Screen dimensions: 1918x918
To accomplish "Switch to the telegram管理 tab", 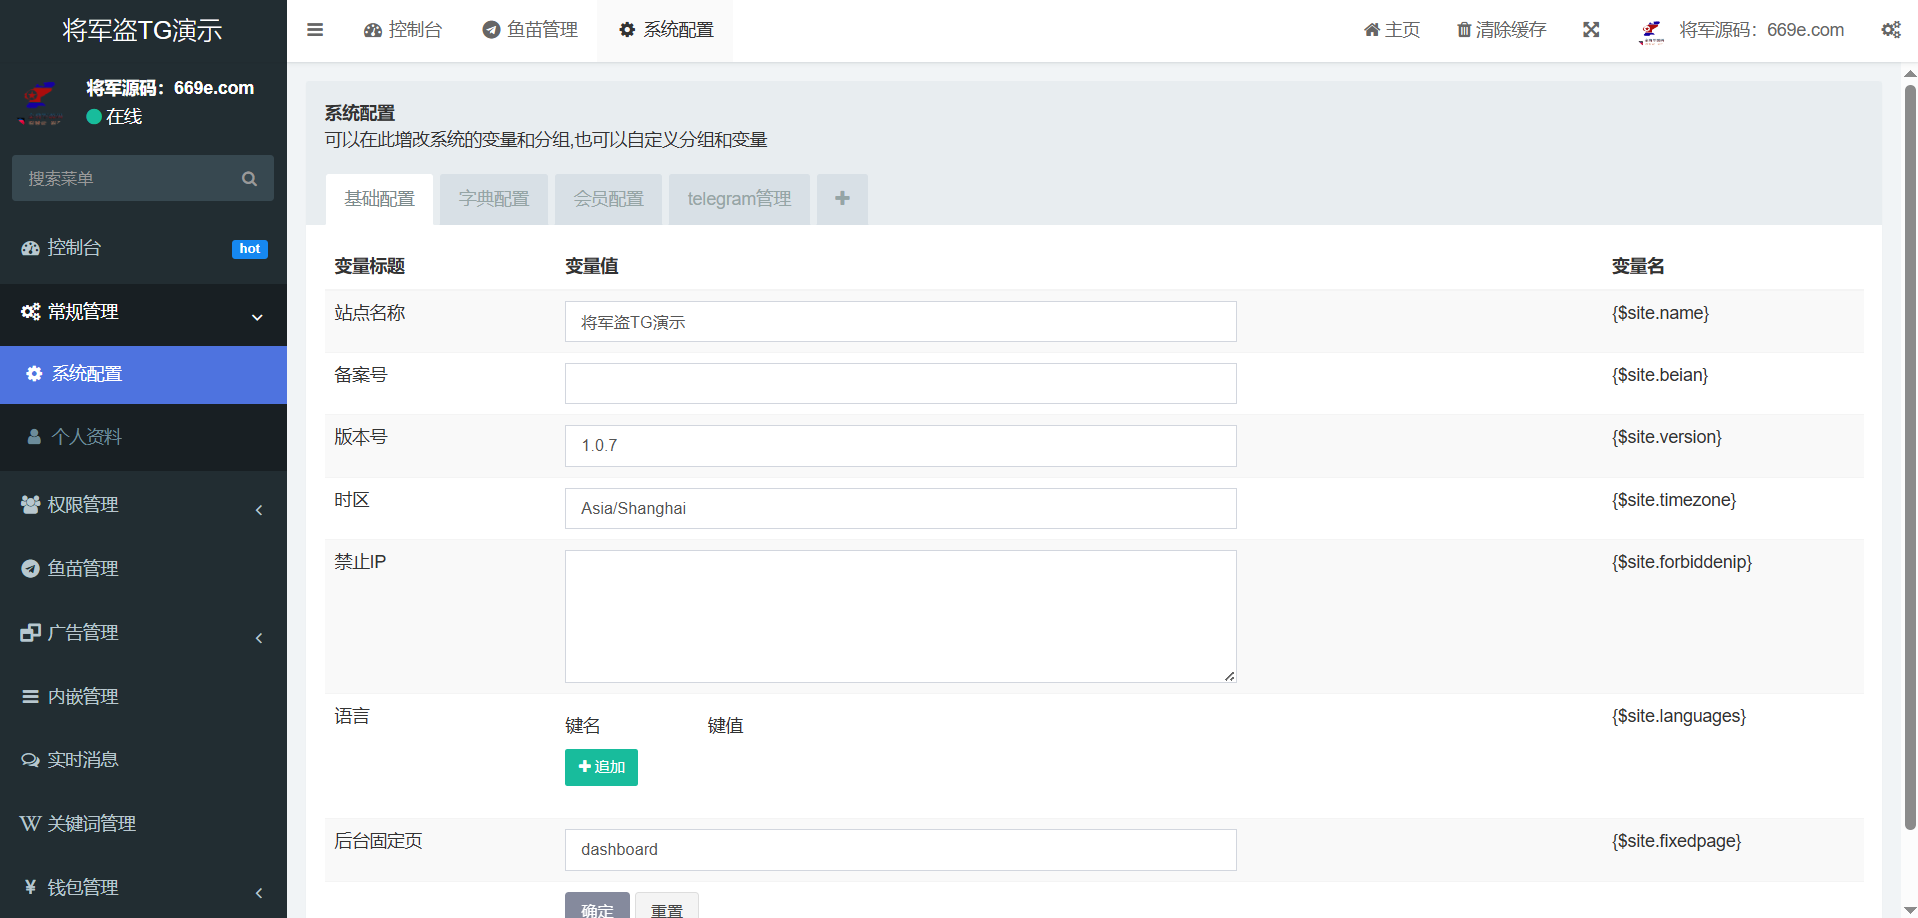I will [739, 199].
